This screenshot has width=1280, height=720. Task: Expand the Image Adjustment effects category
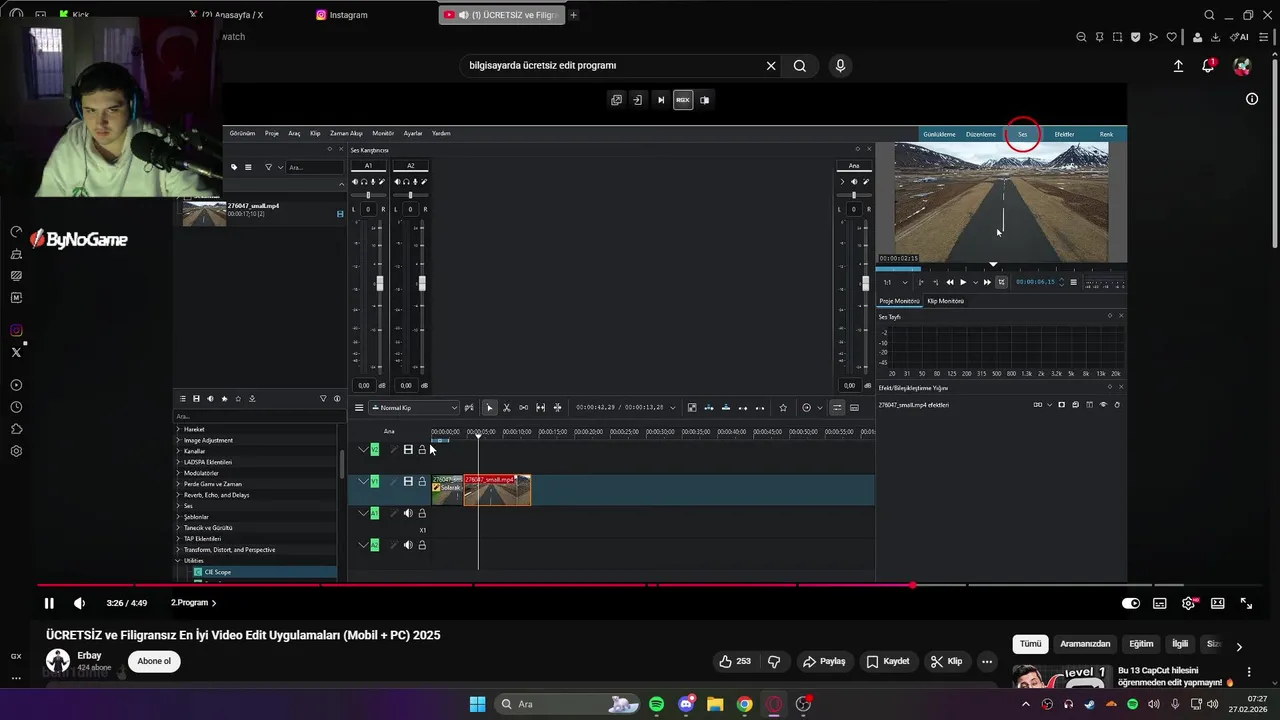point(208,440)
